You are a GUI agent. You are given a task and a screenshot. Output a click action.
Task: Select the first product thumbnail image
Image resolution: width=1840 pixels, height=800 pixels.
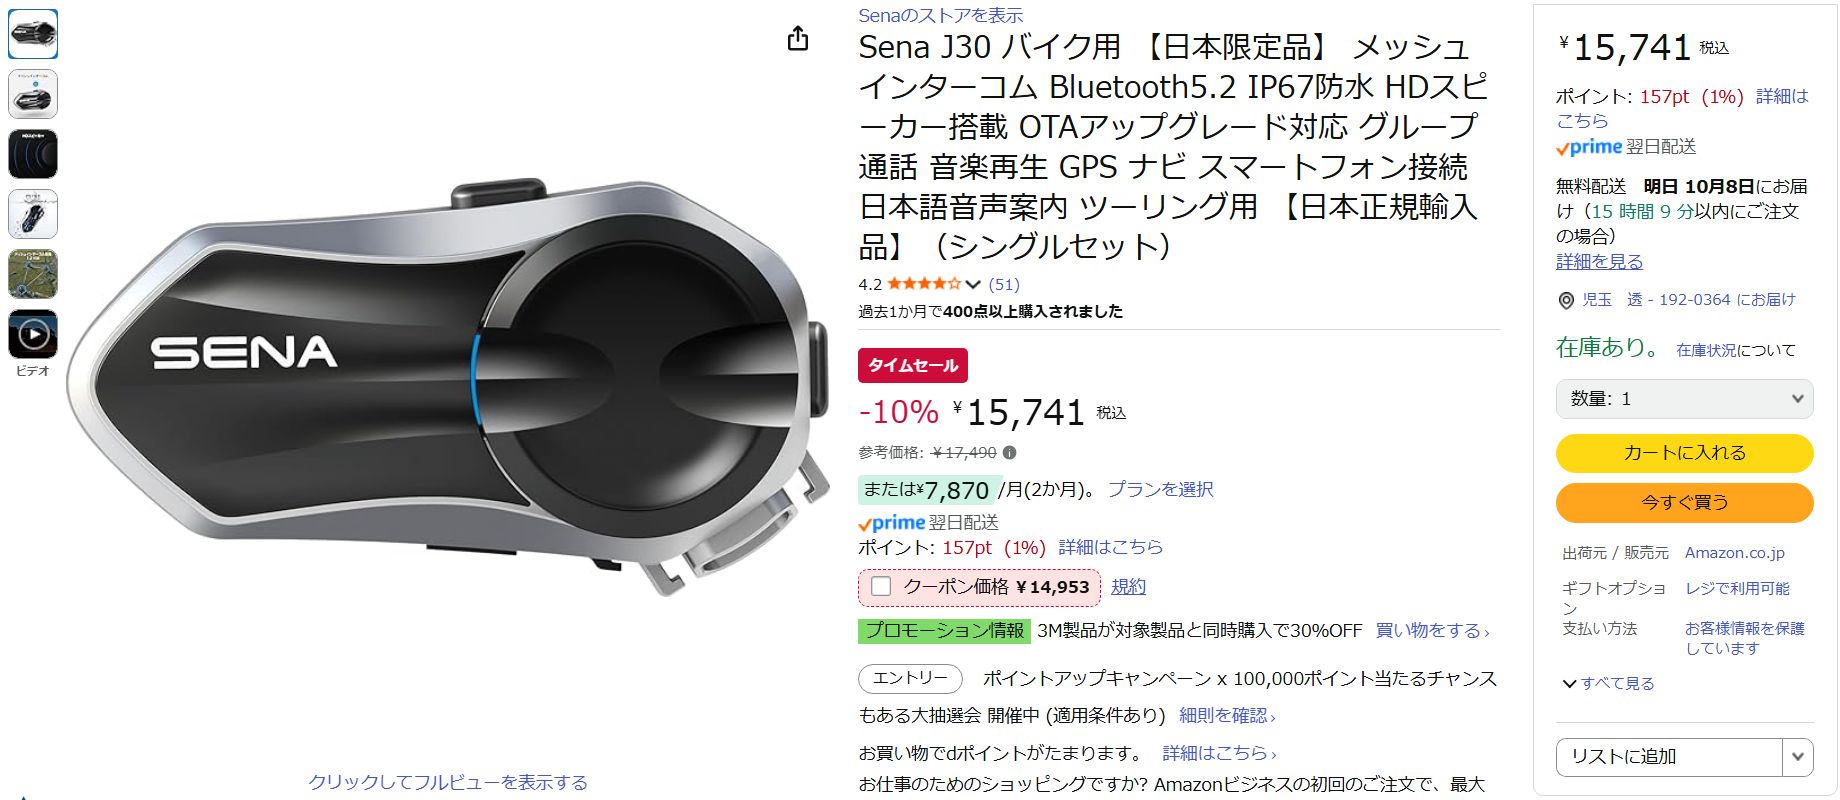click(33, 34)
